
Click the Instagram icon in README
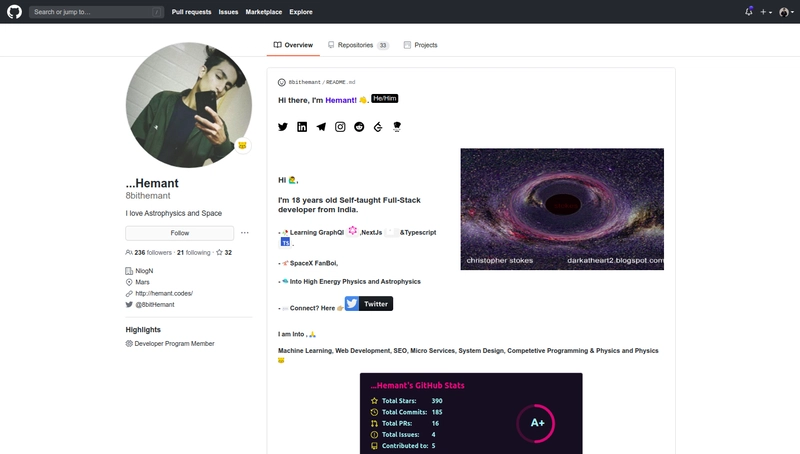point(340,127)
